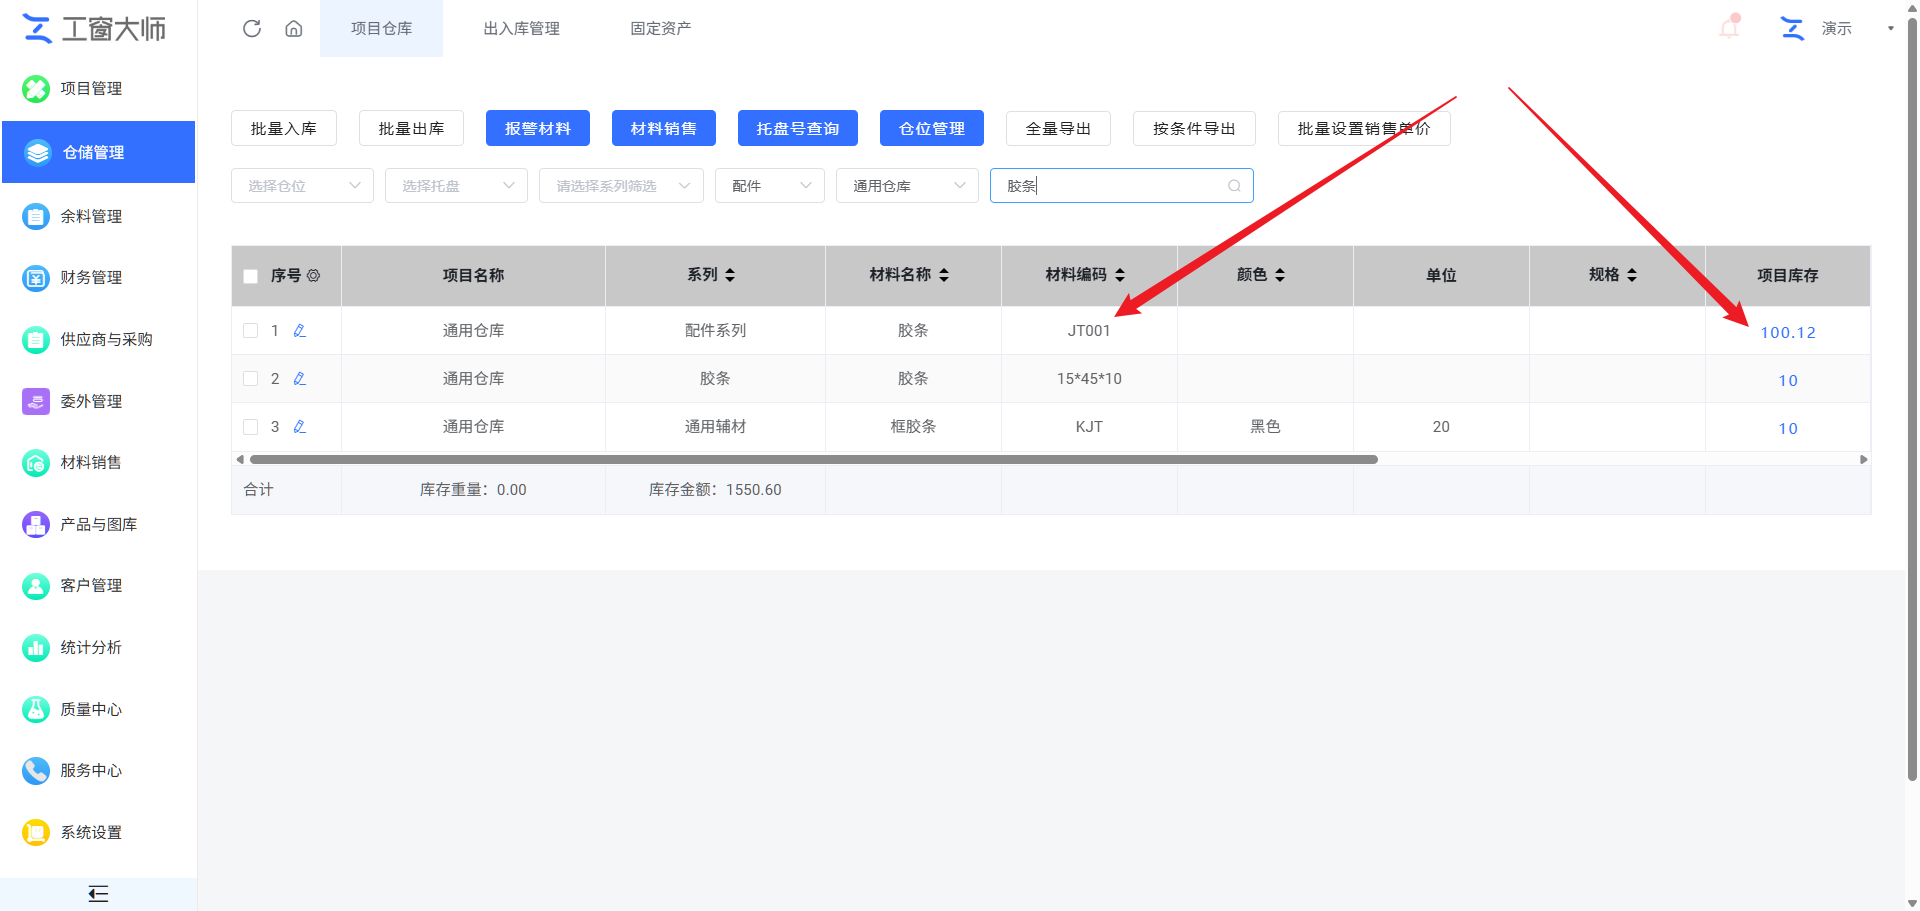The width and height of the screenshot is (1920, 911).
Task: Check the checkbox for row 3
Action: (x=251, y=427)
